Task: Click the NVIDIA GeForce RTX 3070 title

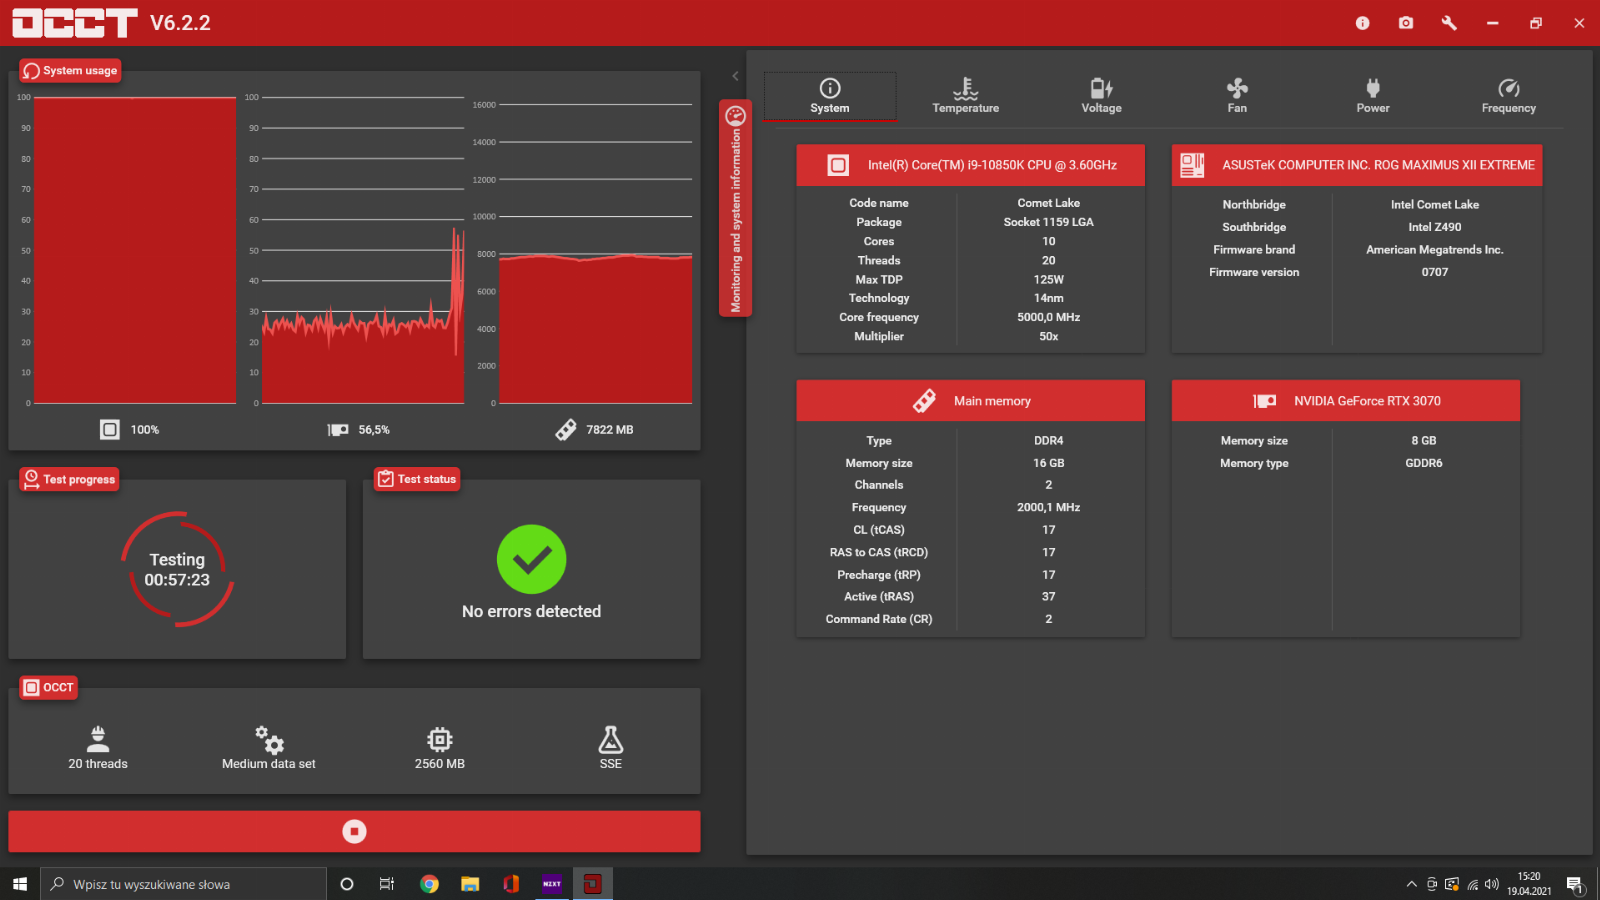Action: tap(1367, 401)
